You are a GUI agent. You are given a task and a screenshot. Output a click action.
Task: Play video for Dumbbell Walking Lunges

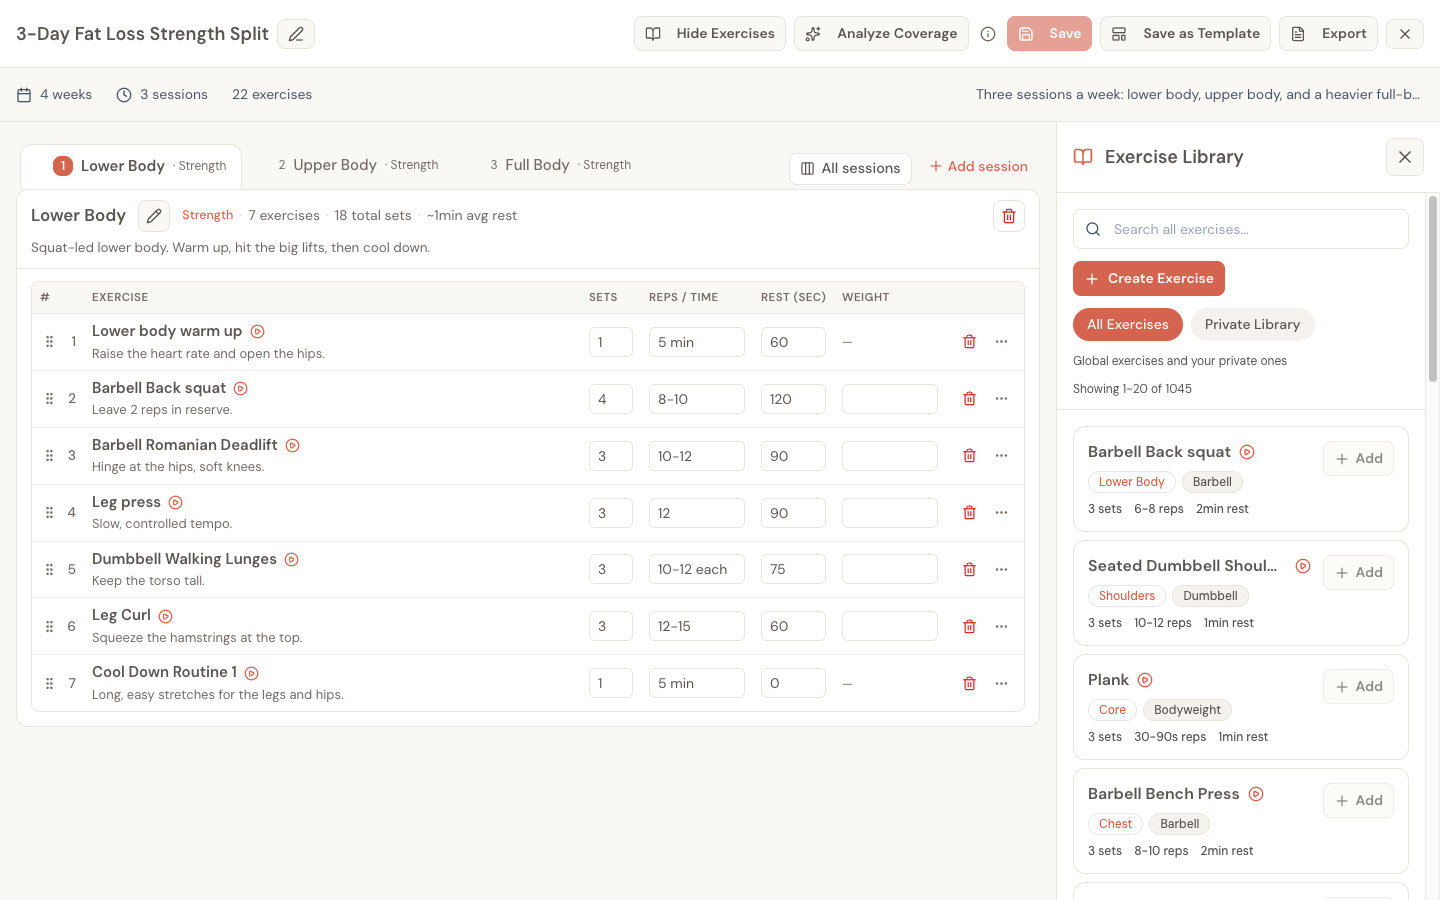[291, 559]
